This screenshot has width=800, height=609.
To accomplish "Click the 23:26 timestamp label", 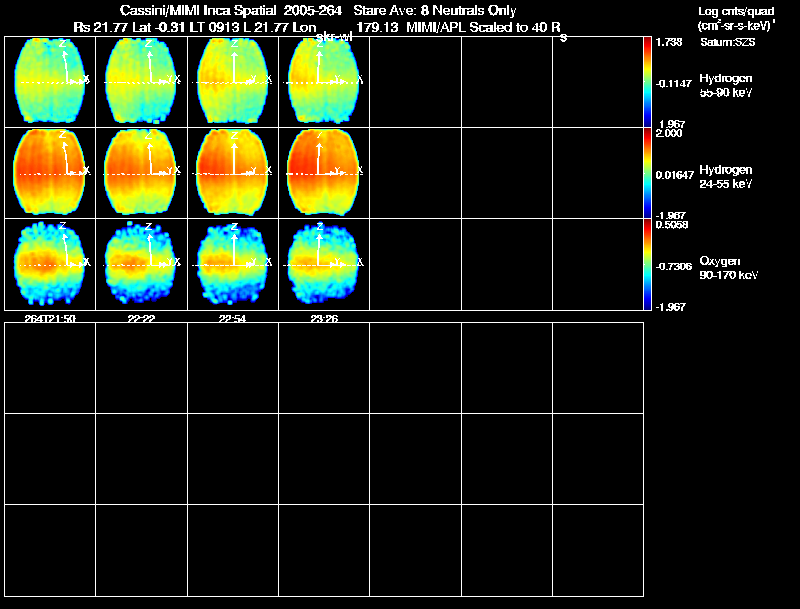I will click(x=324, y=319).
